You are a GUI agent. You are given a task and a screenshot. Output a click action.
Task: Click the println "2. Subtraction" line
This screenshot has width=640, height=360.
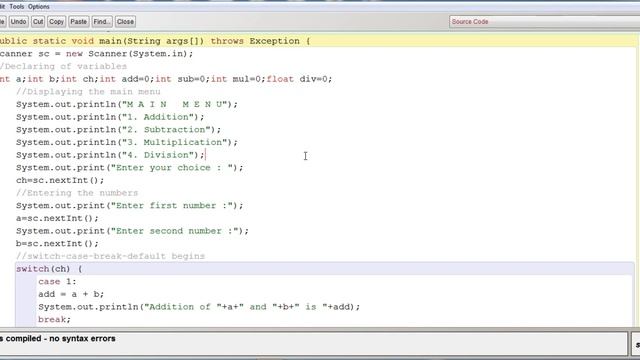(x=118, y=129)
